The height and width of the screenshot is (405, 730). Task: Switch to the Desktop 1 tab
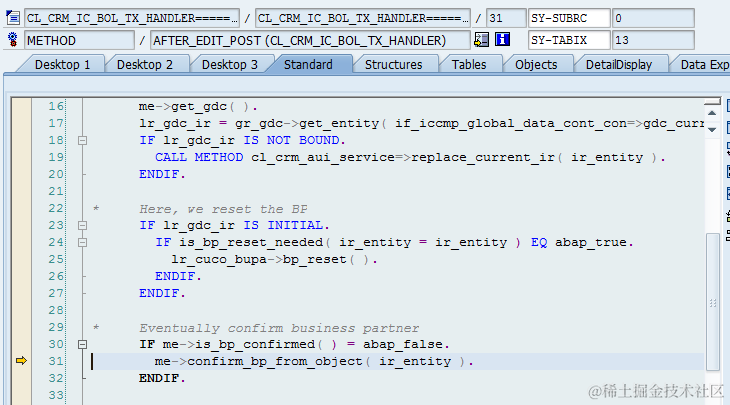click(x=62, y=64)
